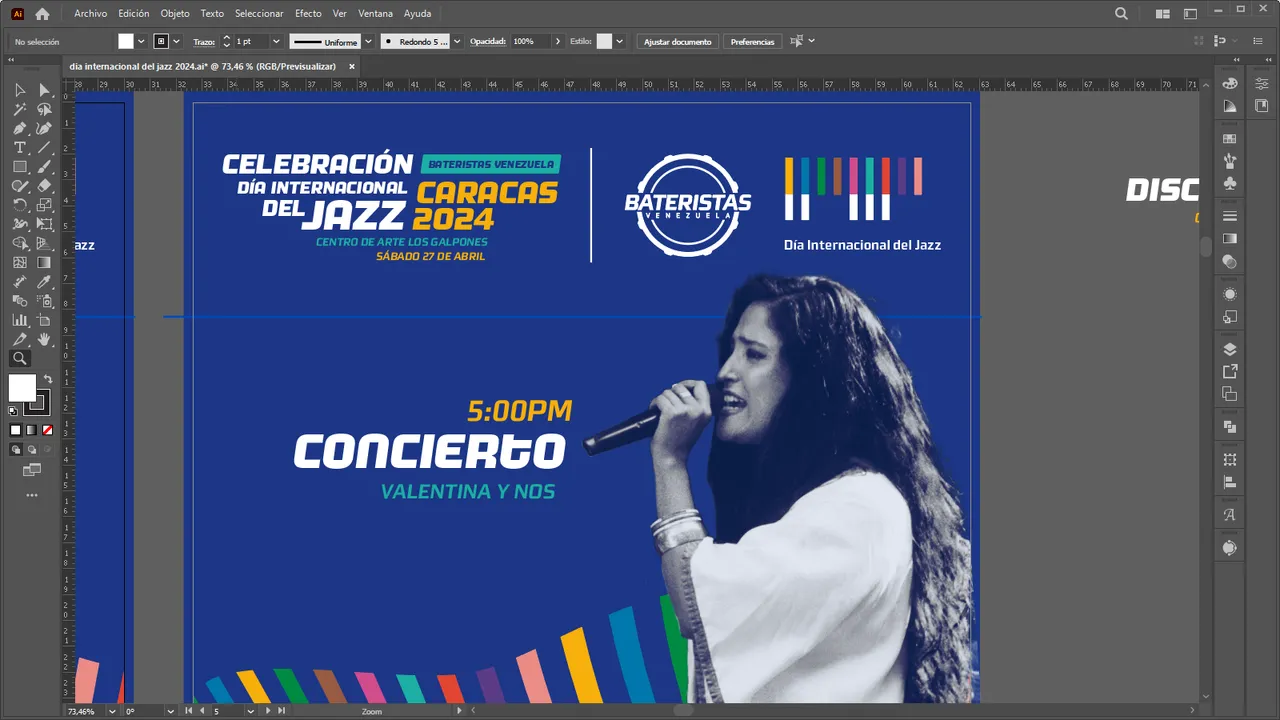Reset to default fill and stroke
The width and height of the screenshot is (1280, 720).
(13, 410)
